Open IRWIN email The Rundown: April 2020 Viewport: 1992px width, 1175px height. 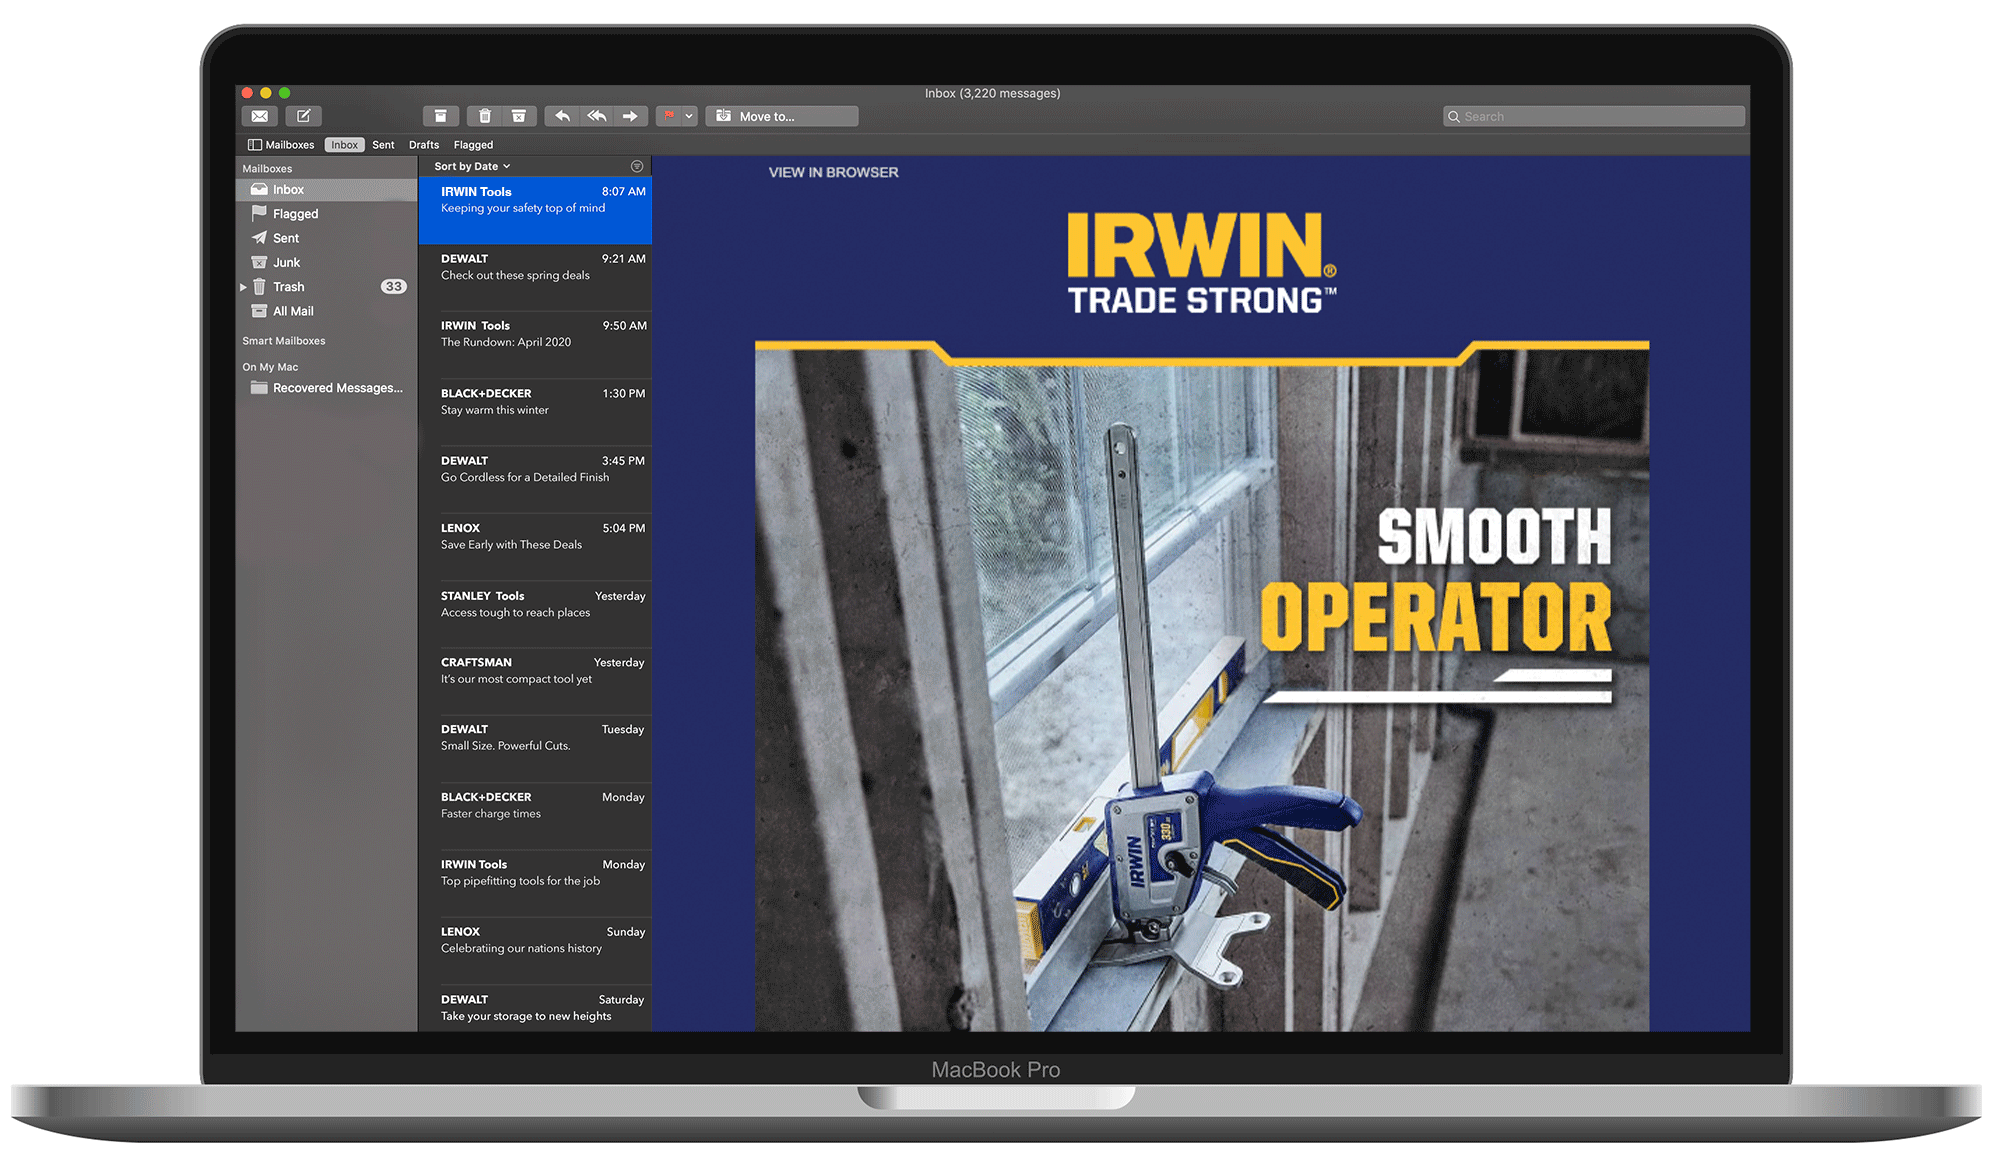point(535,345)
